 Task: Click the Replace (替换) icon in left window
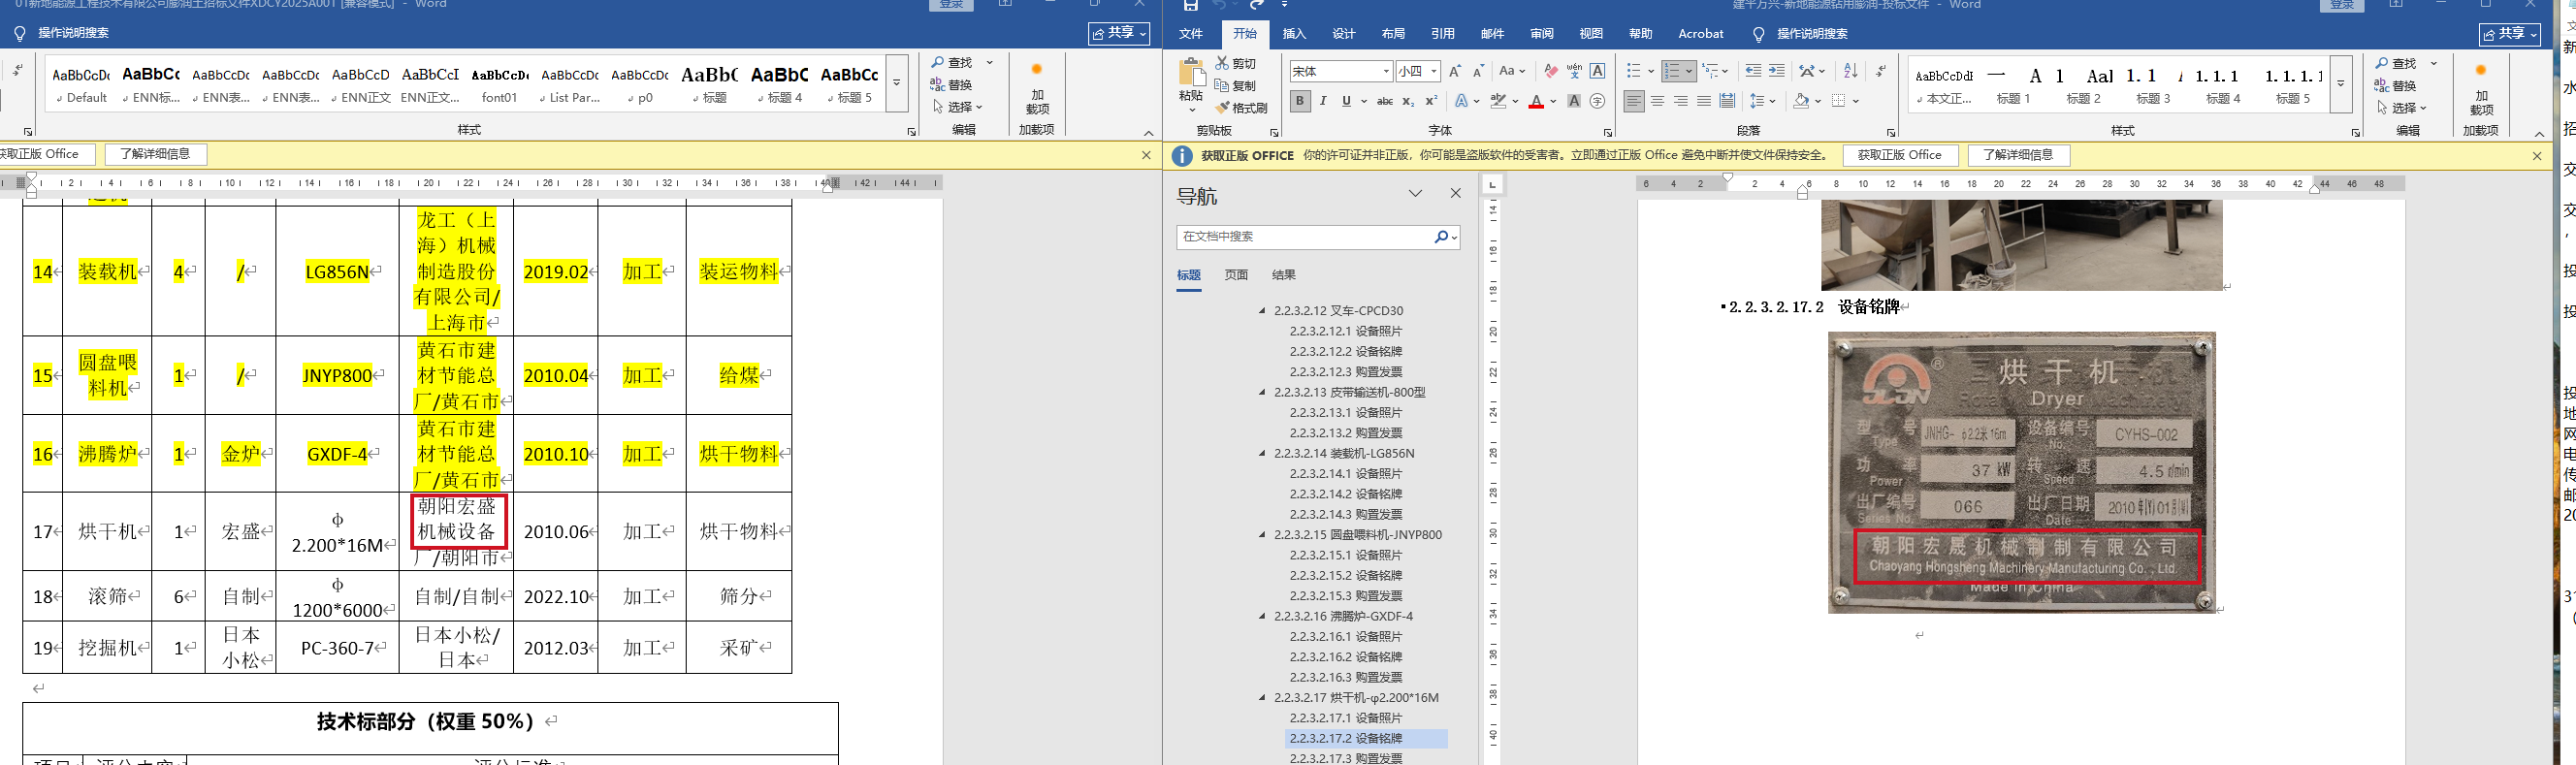click(938, 85)
